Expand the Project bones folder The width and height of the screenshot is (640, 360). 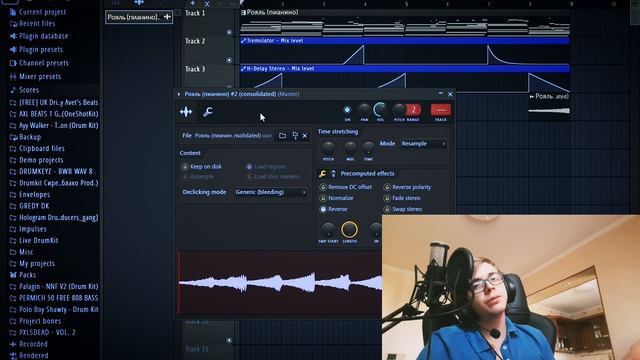pos(36,321)
